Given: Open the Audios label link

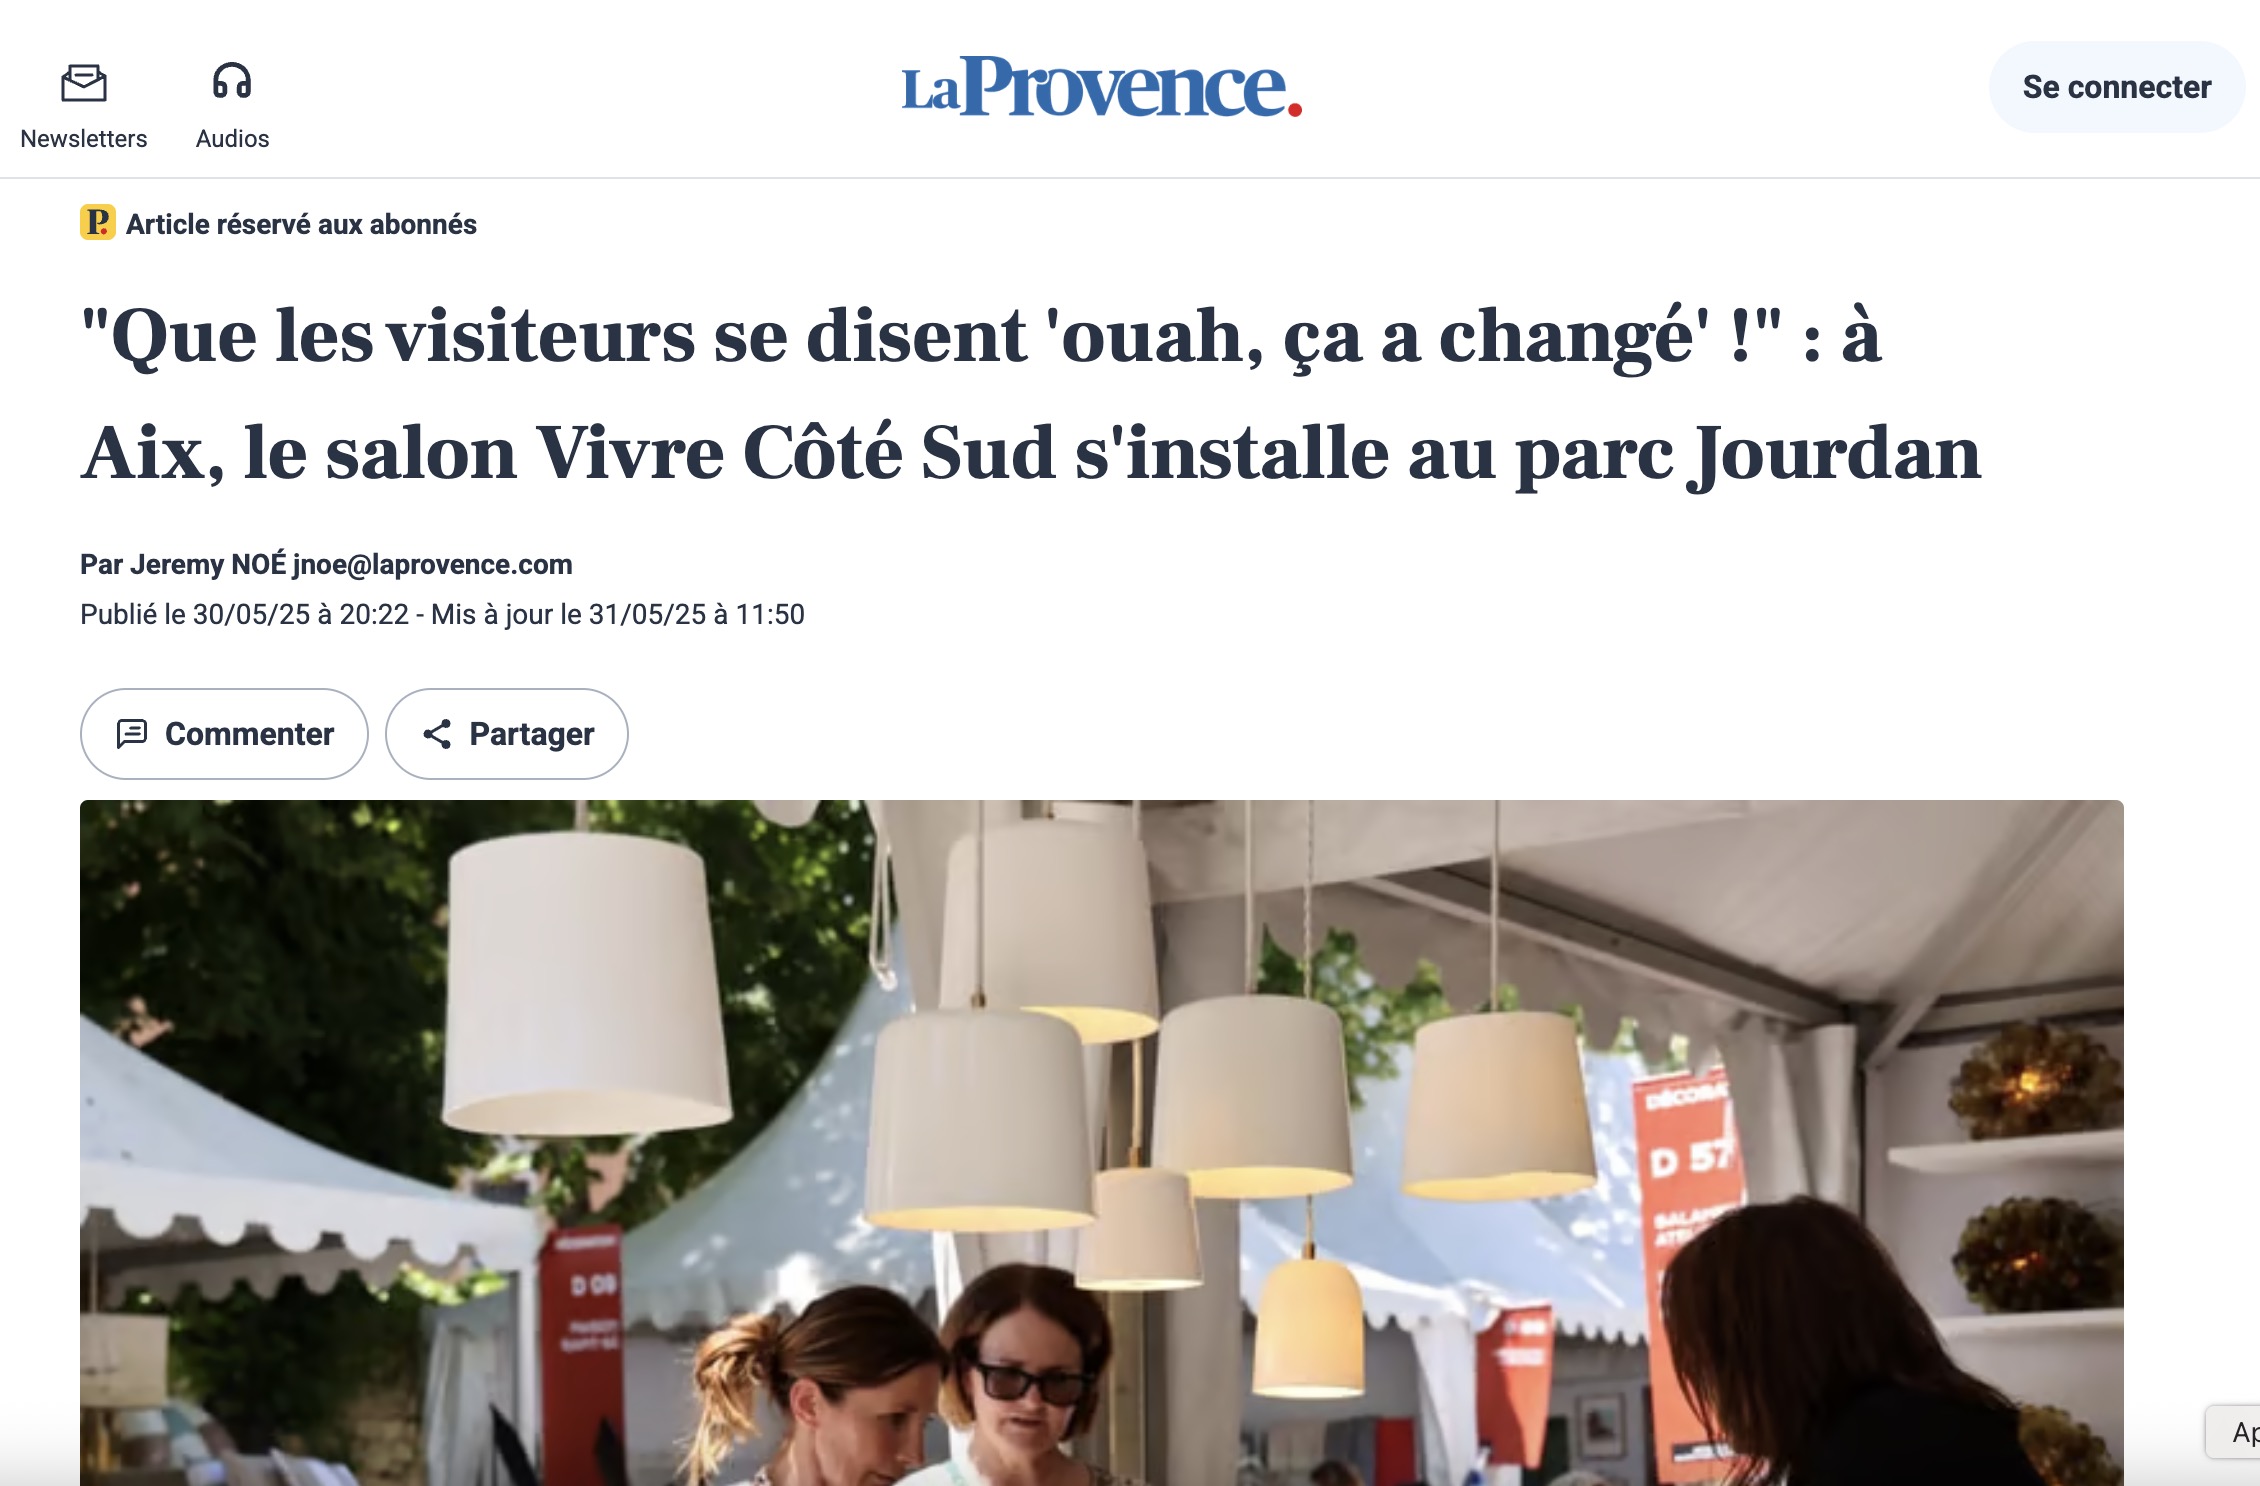Looking at the screenshot, I should coord(232,139).
